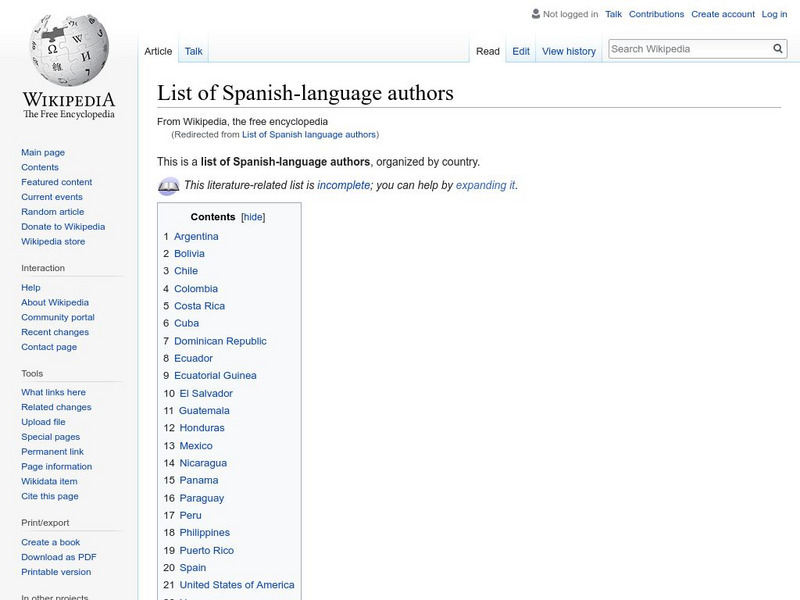Click the search magnifier icon

778,48
